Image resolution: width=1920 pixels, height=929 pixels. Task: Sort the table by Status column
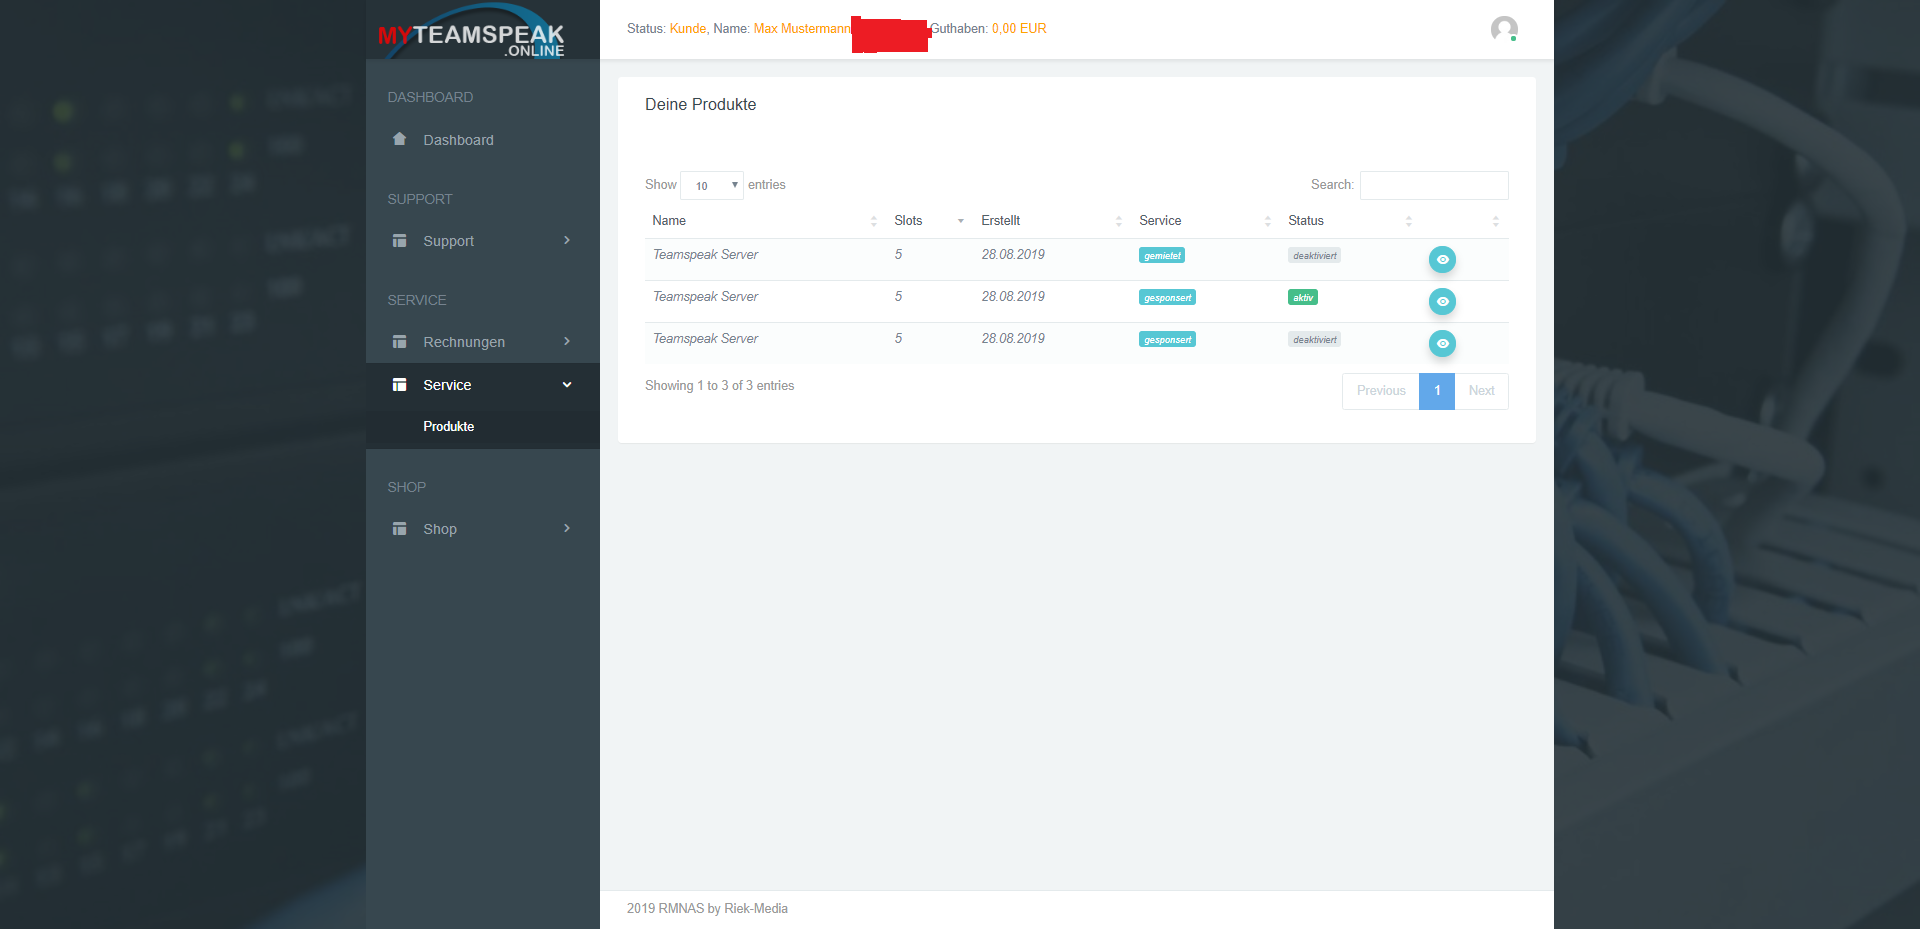point(1306,221)
